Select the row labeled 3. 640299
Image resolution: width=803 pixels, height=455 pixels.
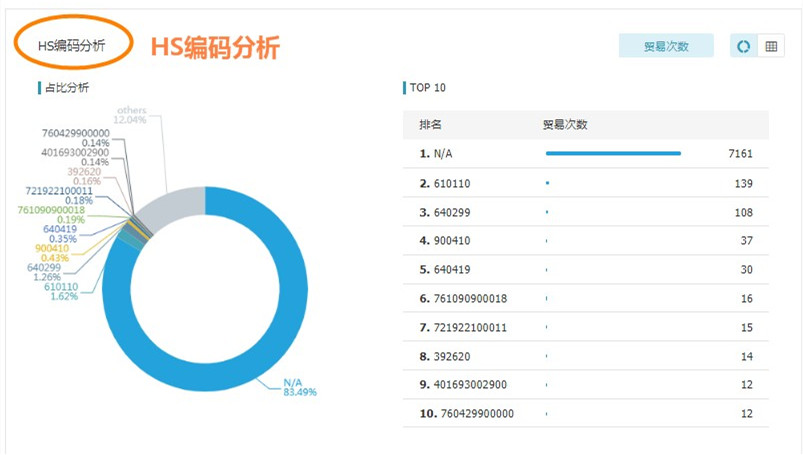(x=586, y=212)
